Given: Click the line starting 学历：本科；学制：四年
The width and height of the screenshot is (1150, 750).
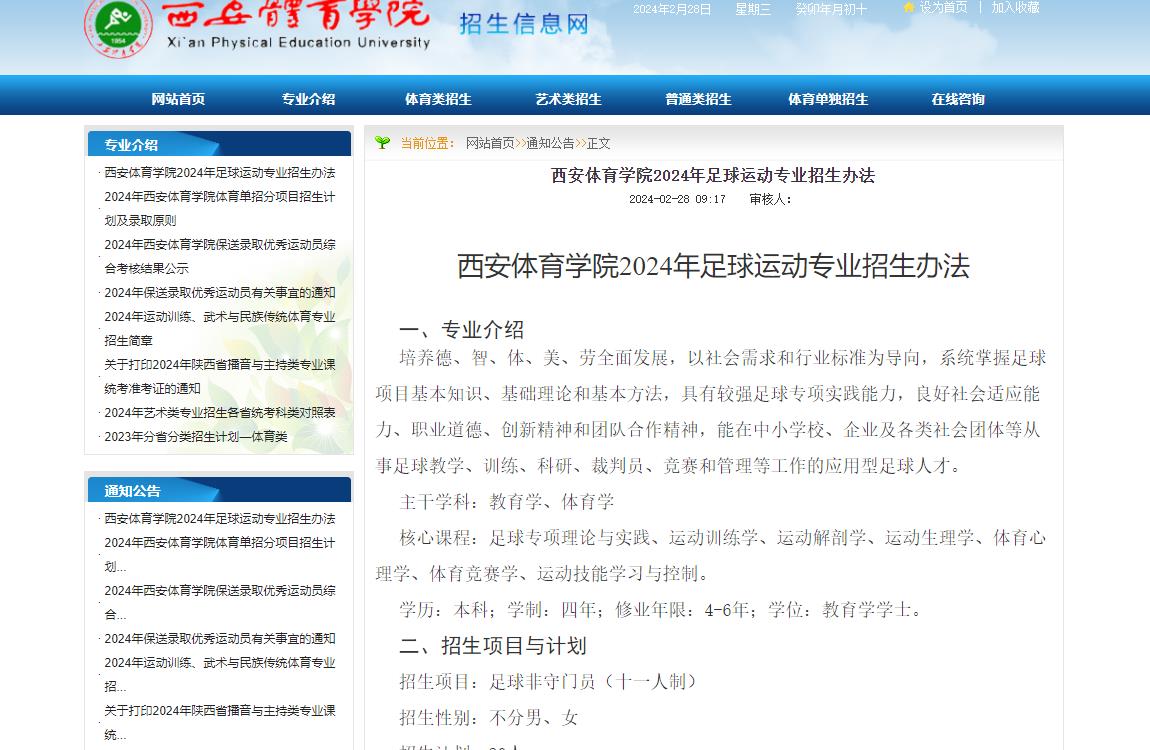Looking at the screenshot, I should click(661, 610).
